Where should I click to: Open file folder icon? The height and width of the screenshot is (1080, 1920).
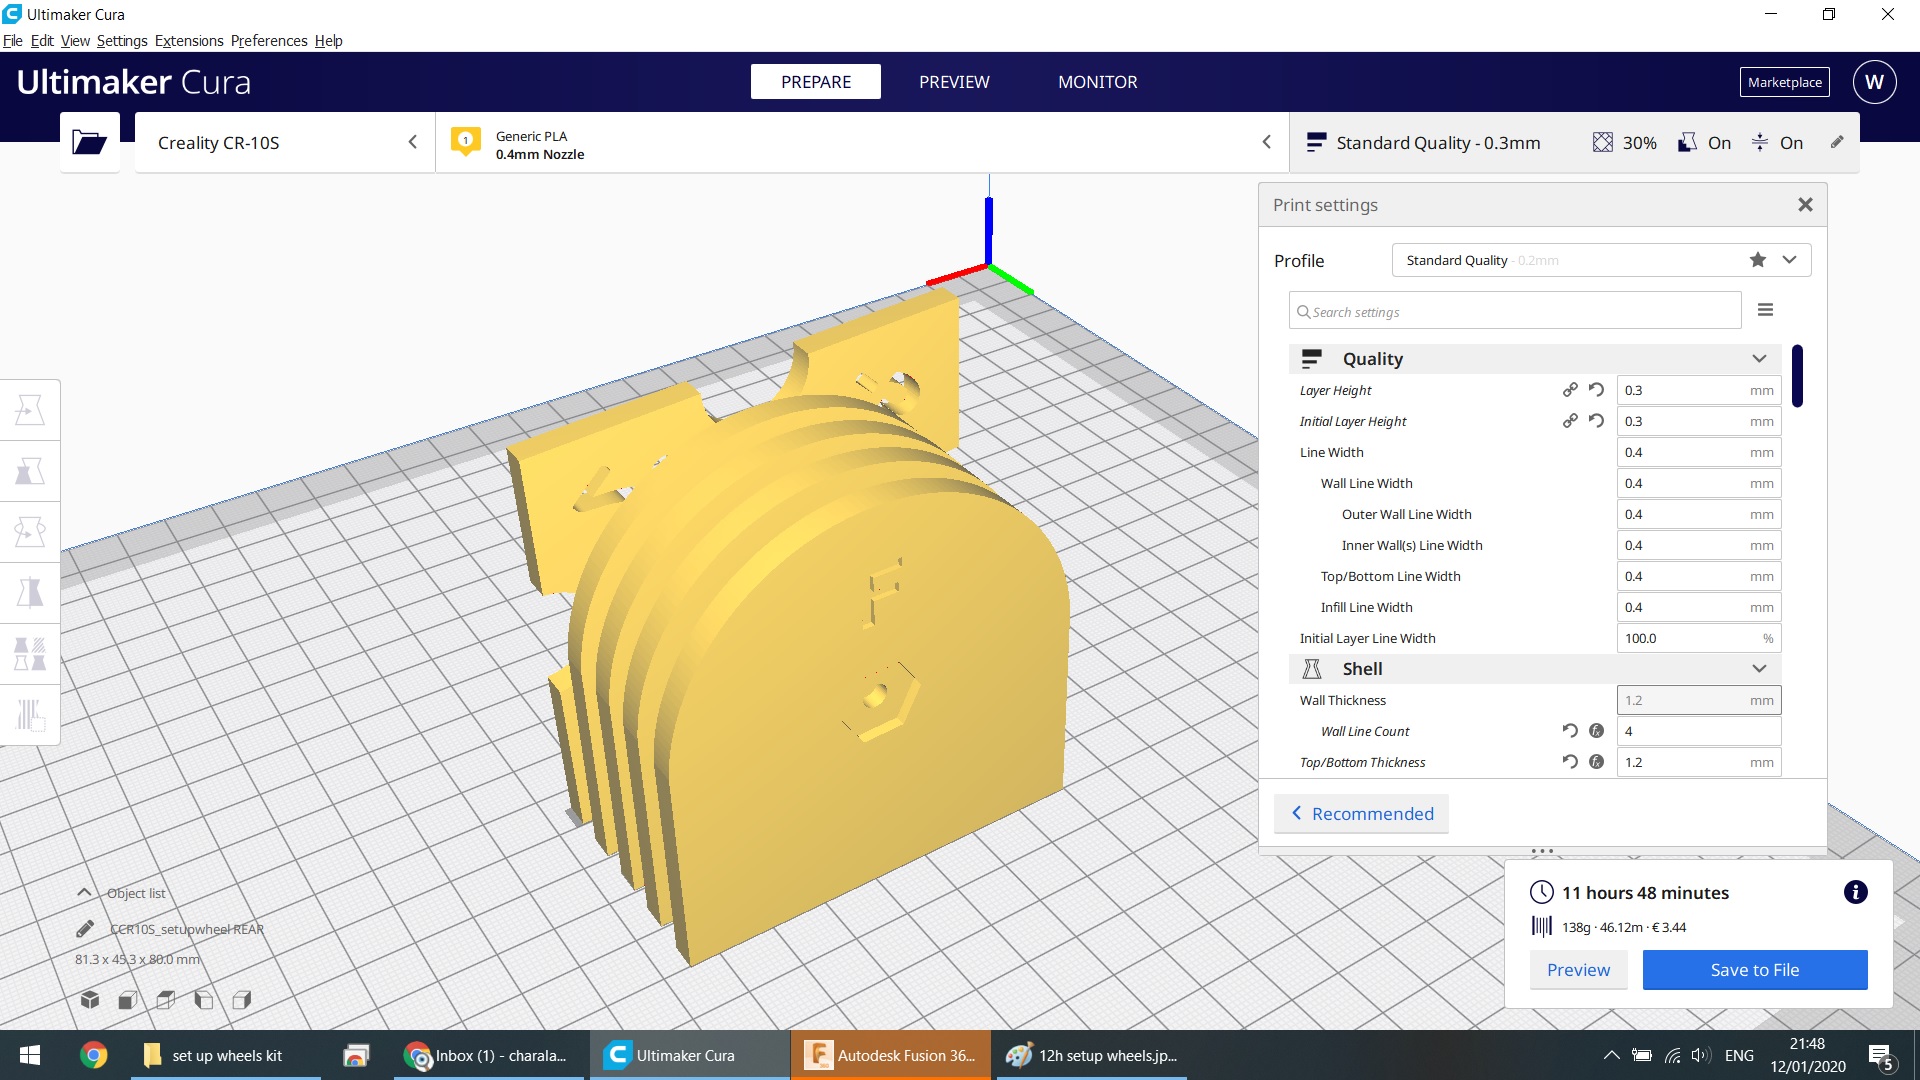(89, 143)
